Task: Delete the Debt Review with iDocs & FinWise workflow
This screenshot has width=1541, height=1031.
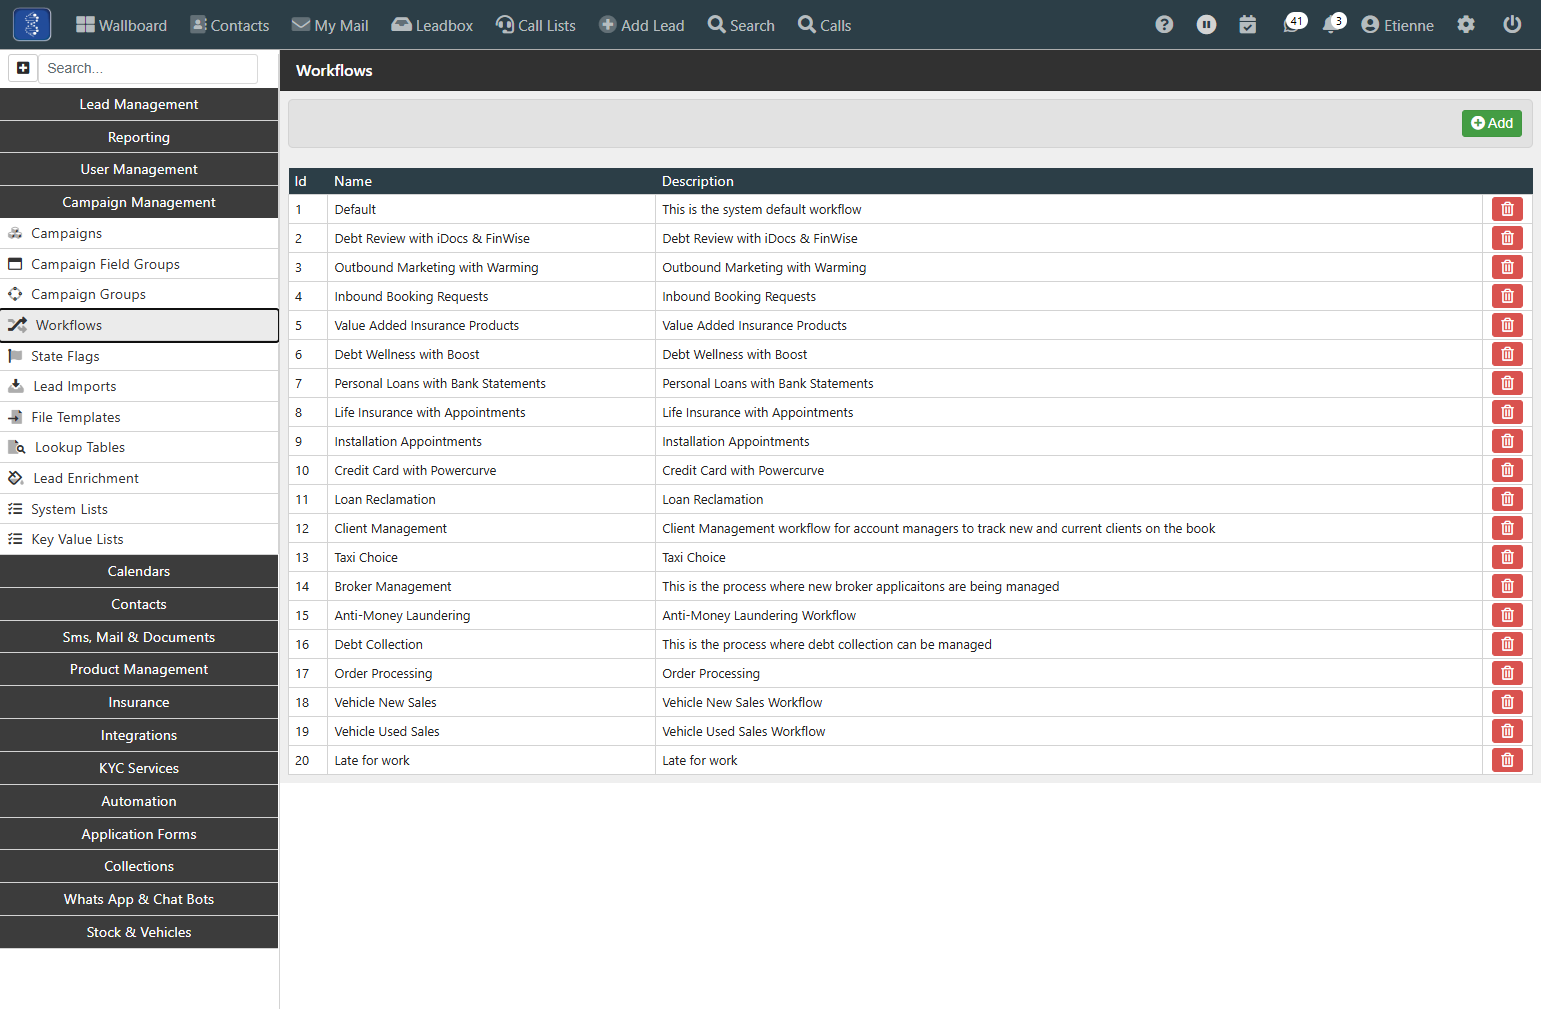Action: (x=1507, y=238)
